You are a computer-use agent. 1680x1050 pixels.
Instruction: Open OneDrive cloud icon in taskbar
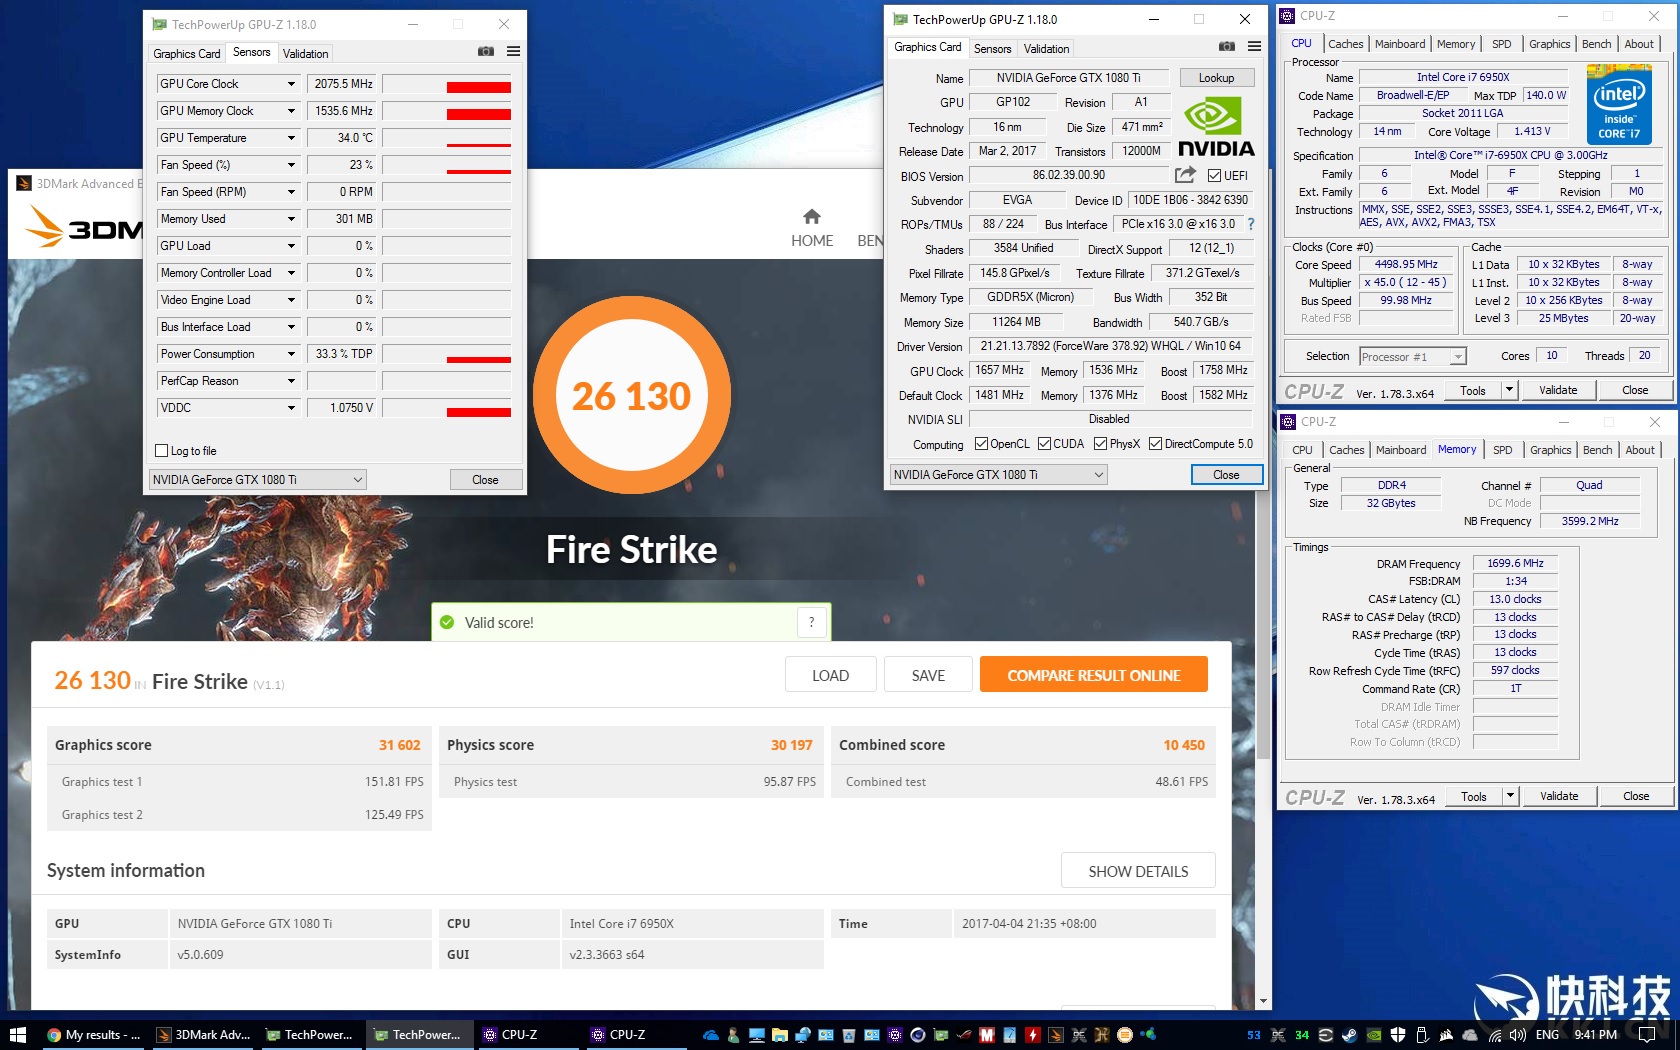tap(710, 1035)
